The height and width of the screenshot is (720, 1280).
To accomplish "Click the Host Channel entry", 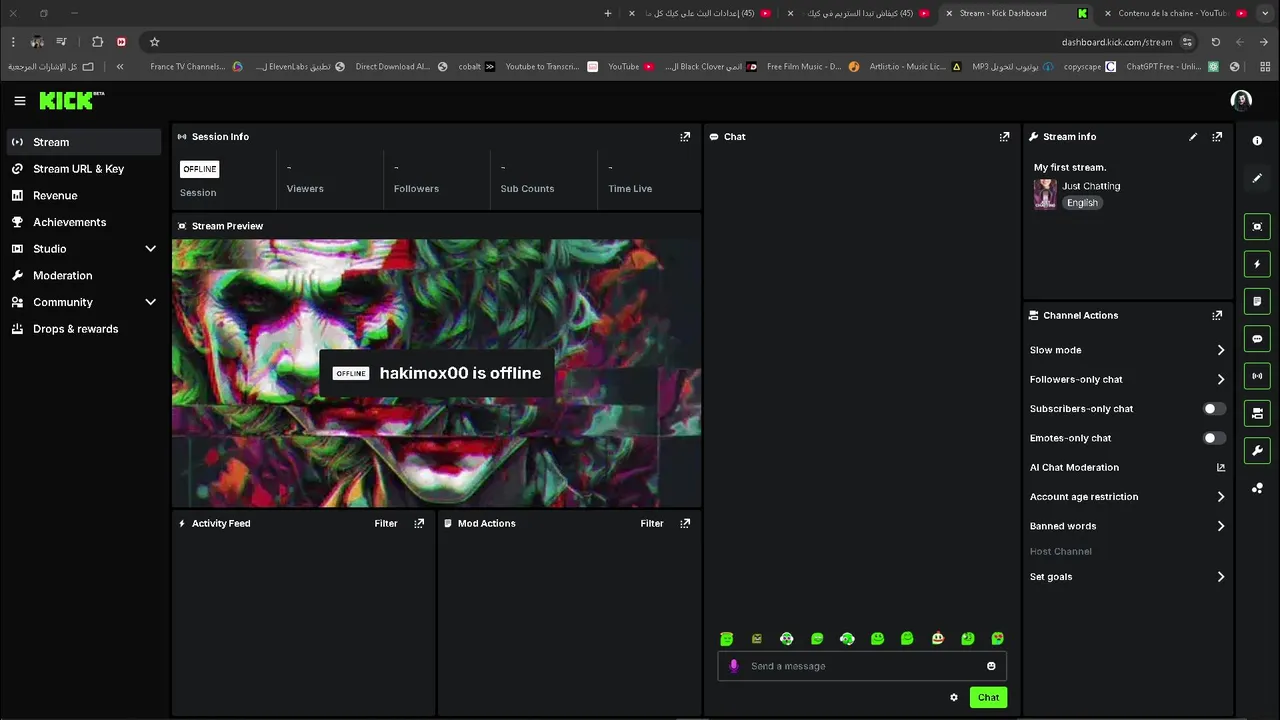I will point(1060,552).
